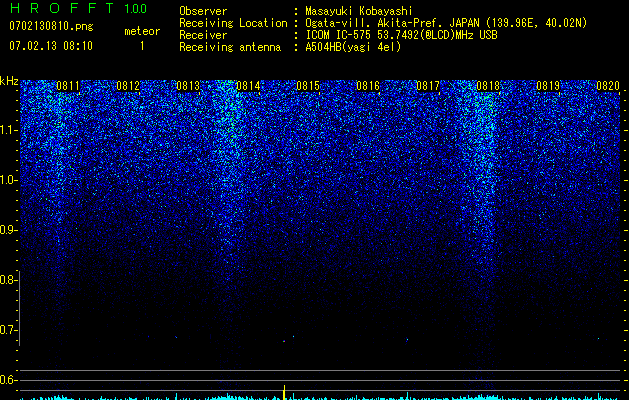Click the Receiving Location label
The height and width of the screenshot is (400, 629).
pos(233,23)
